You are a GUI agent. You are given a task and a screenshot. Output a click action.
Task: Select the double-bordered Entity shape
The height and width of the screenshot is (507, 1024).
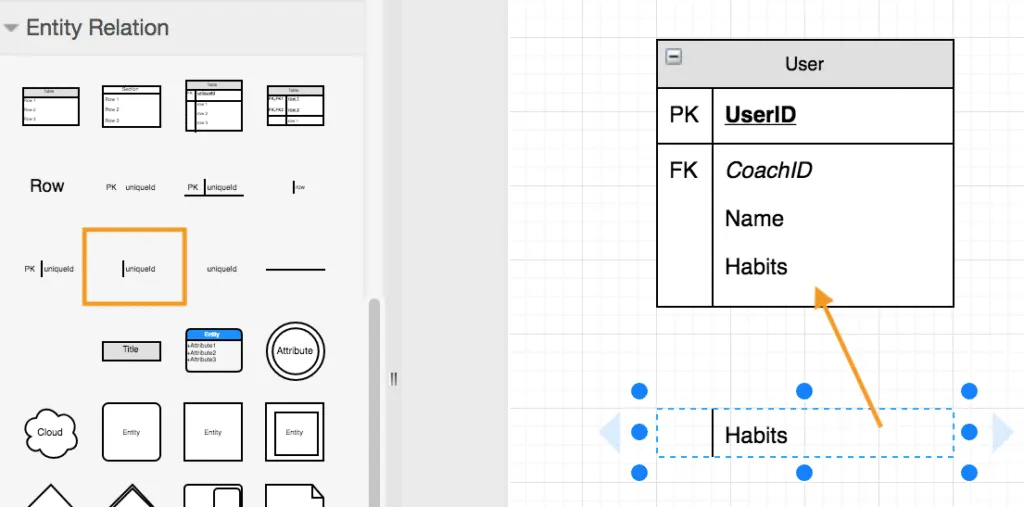294,432
